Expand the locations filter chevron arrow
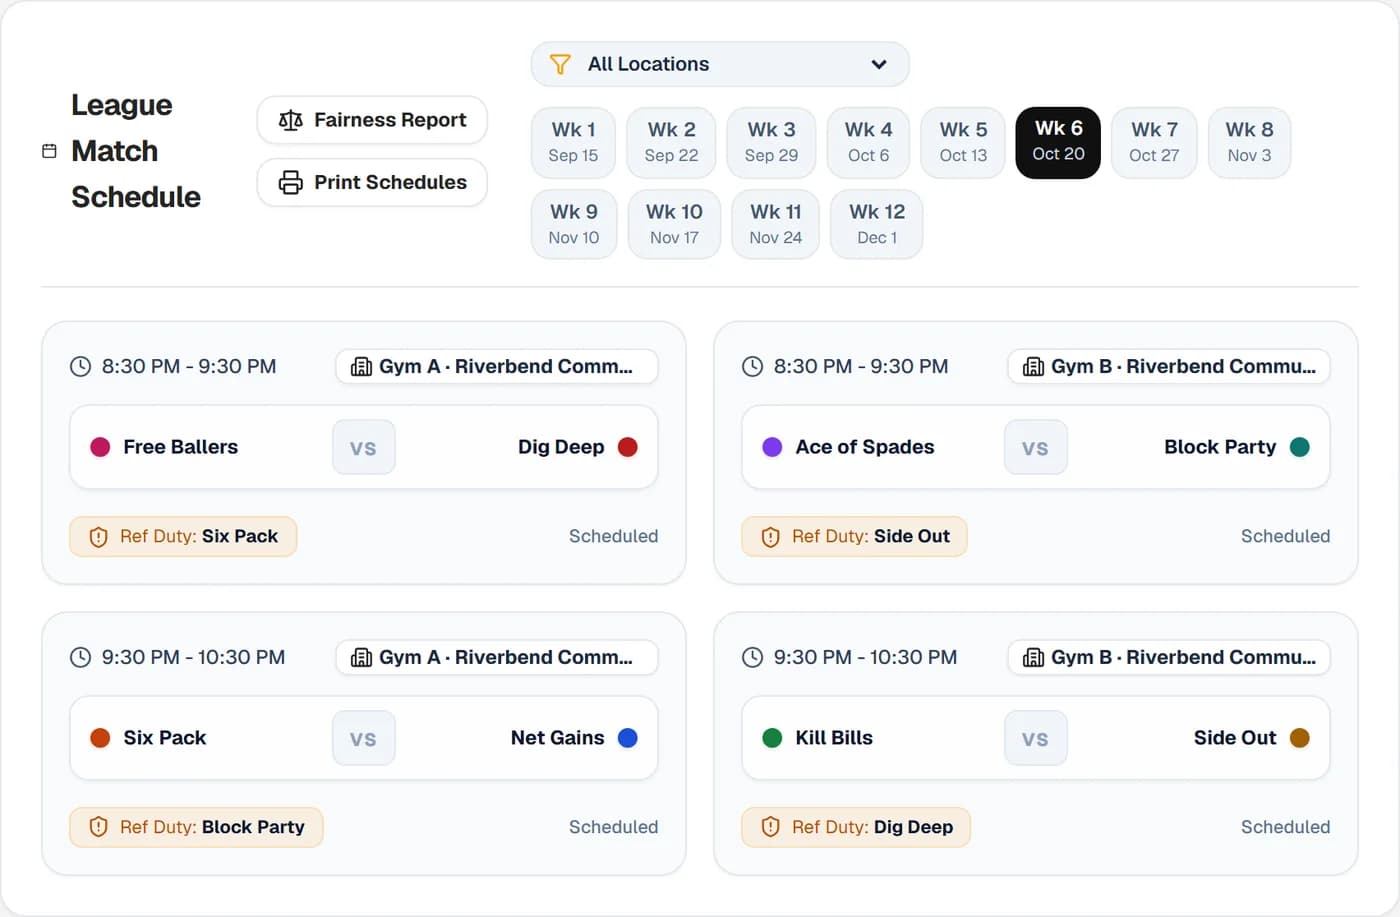1400x917 pixels. [879, 64]
